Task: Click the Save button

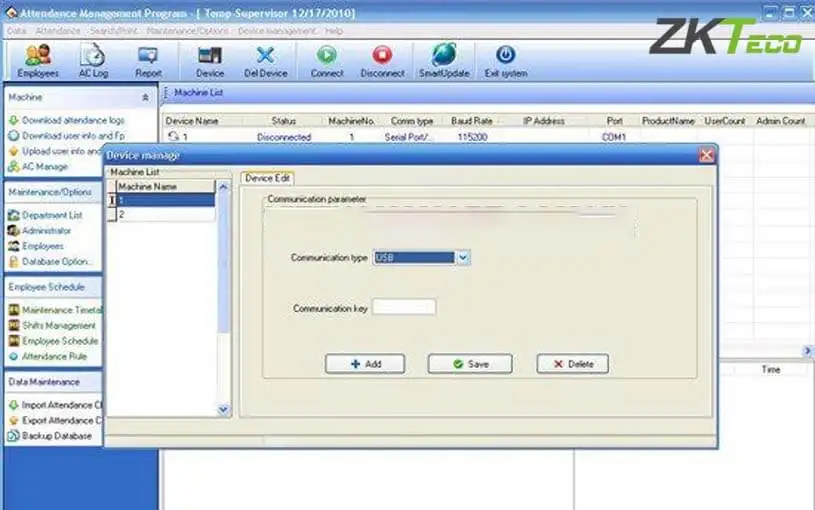Action: click(470, 364)
